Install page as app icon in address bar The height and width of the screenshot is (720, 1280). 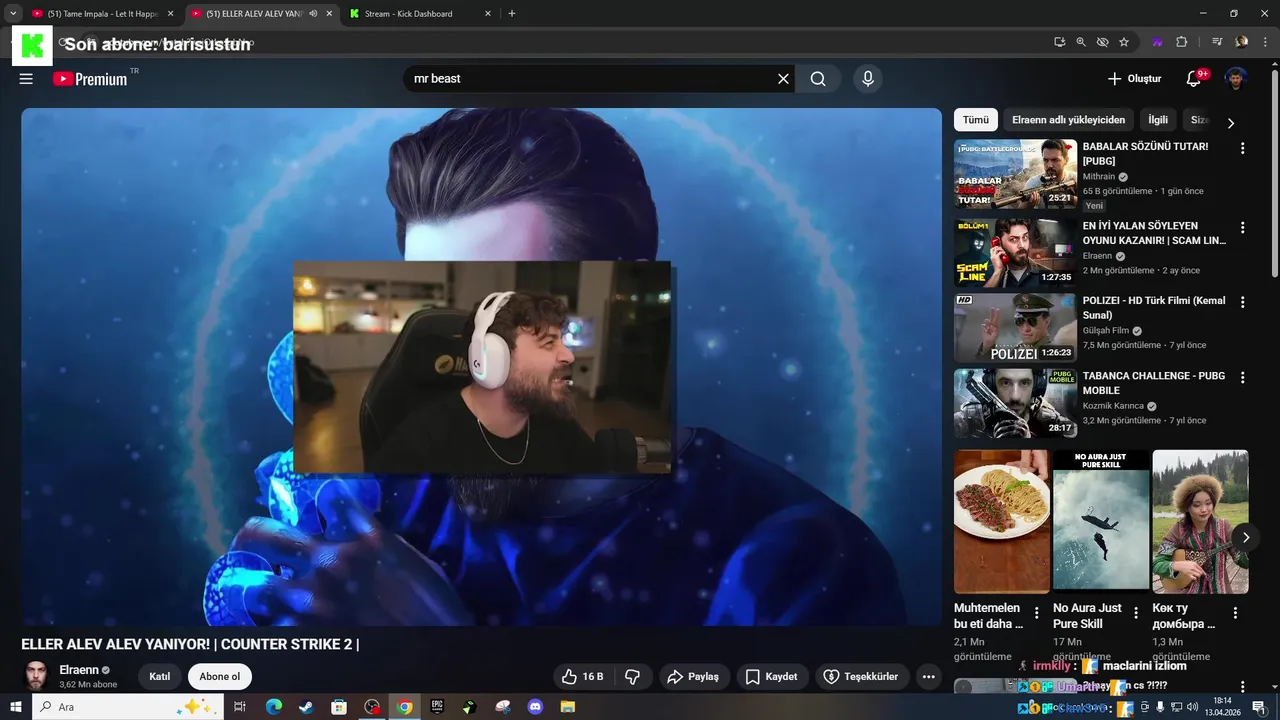tap(1059, 42)
